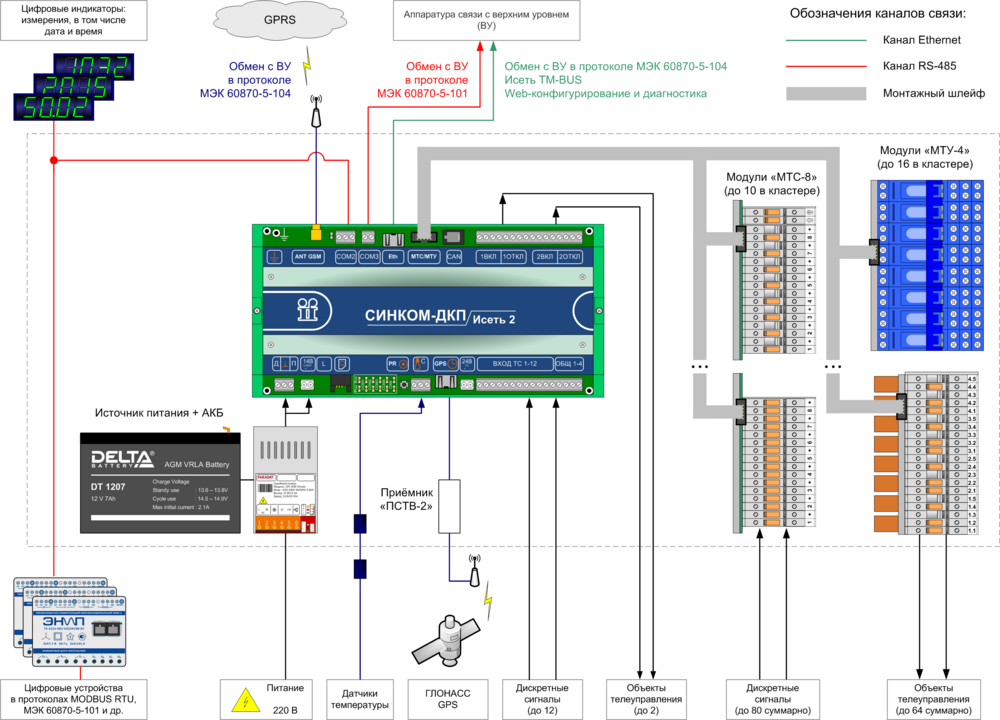Click the MTC/MTY connector label
This screenshot has width=1000, height=720.
pos(424,257)
